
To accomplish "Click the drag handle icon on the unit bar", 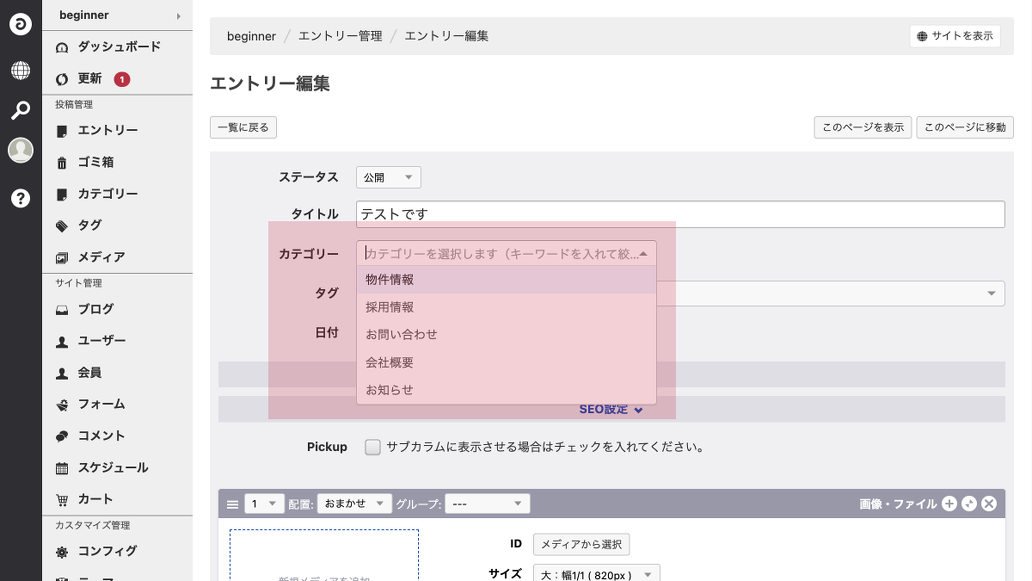I will 232,504.
